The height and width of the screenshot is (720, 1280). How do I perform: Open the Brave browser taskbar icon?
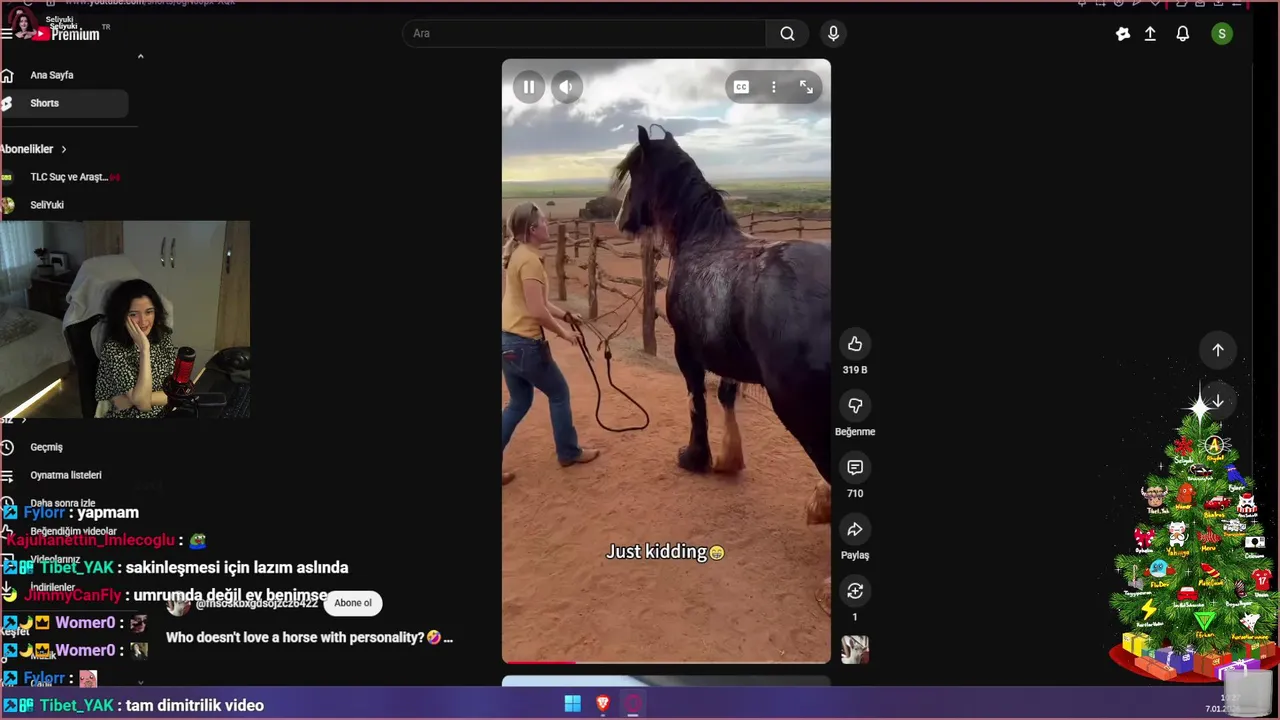point(603,704)
